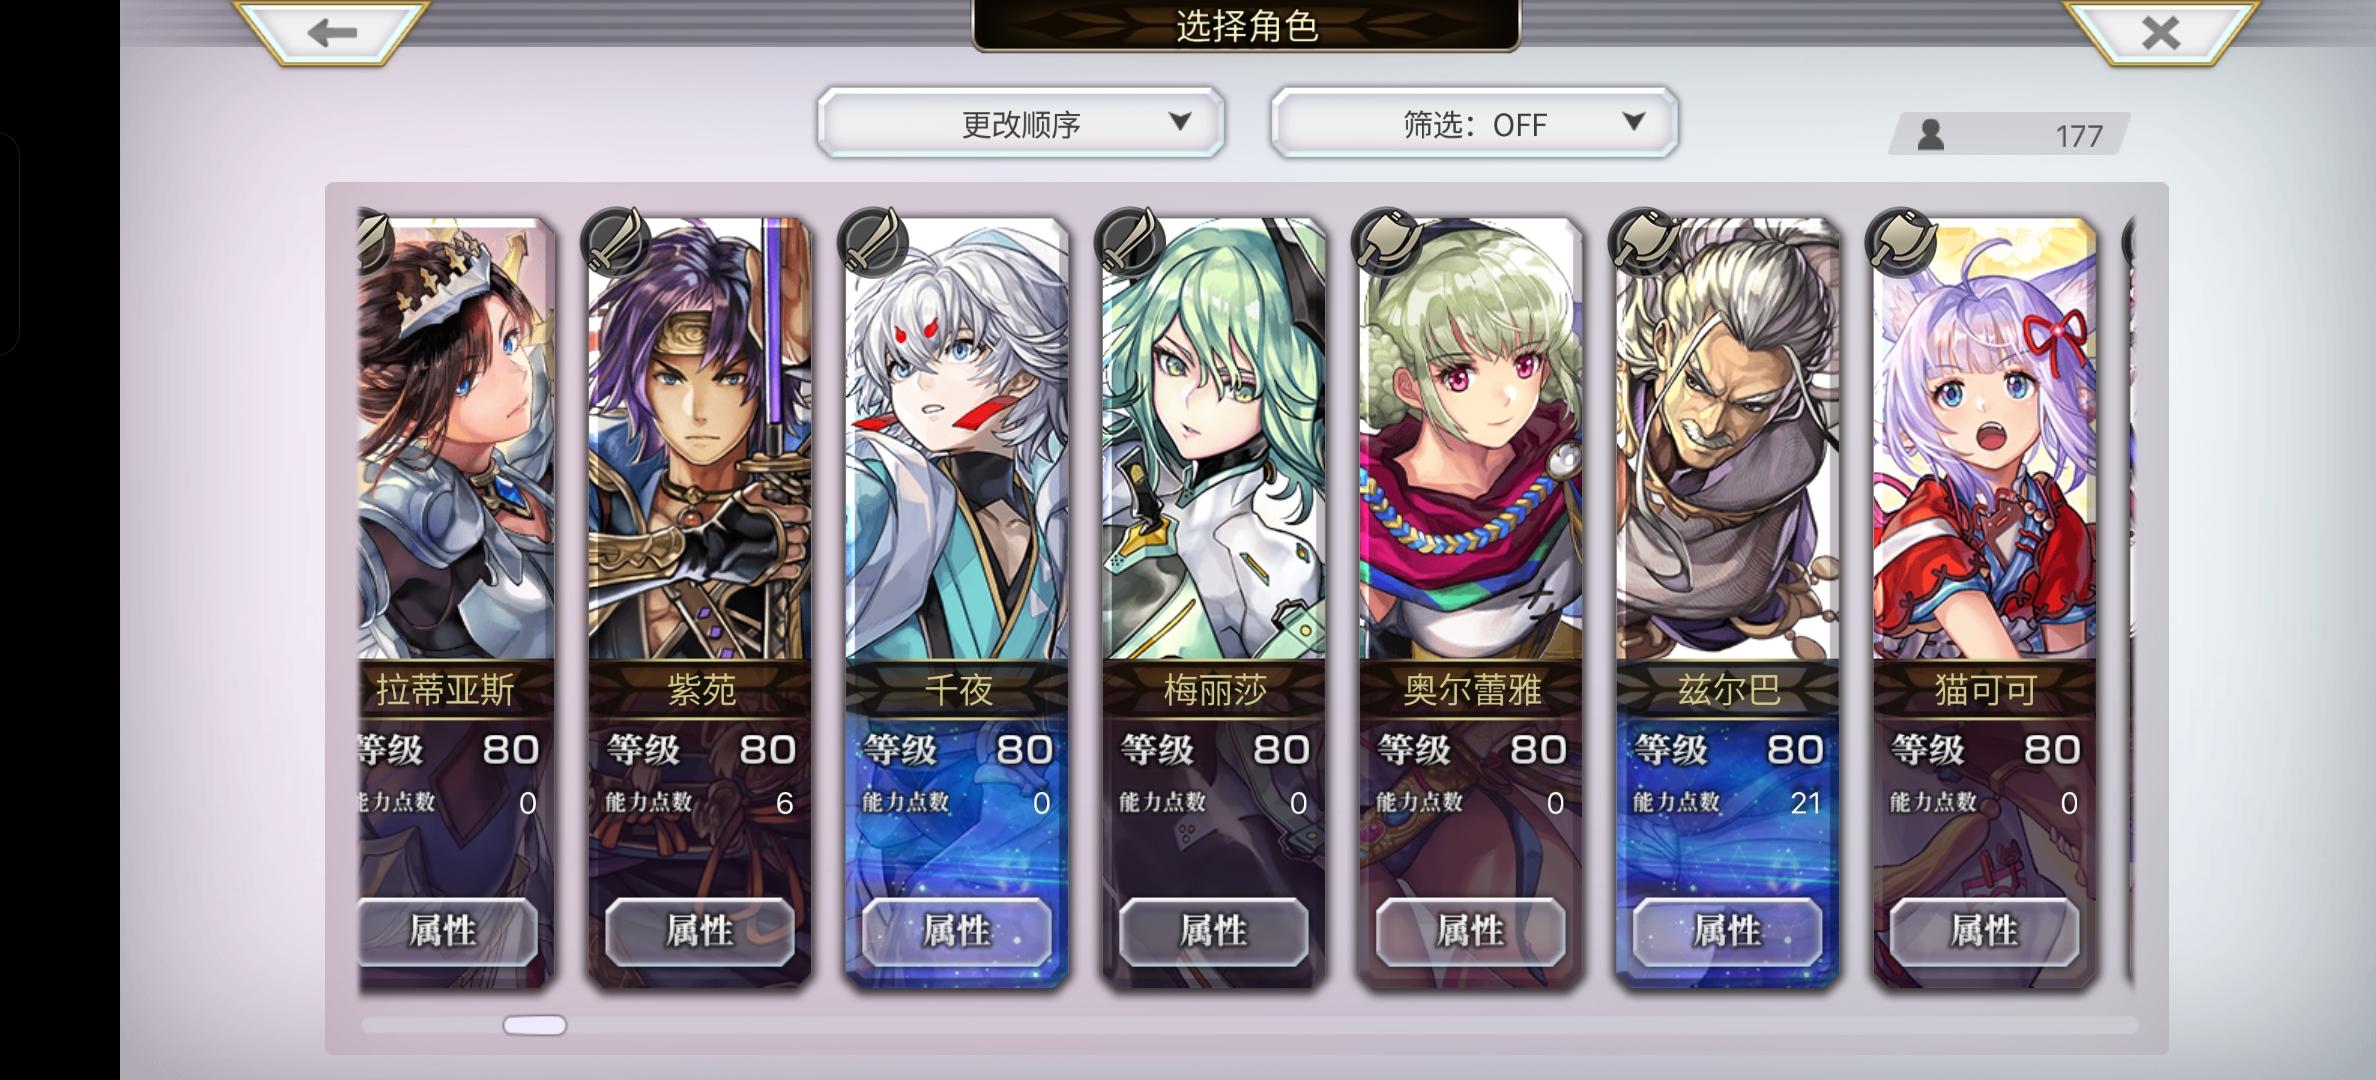The width and height of the screenshot is (2376, 1080).
Task: Open 属性 for 紫苑
Action: coord(700,931)
